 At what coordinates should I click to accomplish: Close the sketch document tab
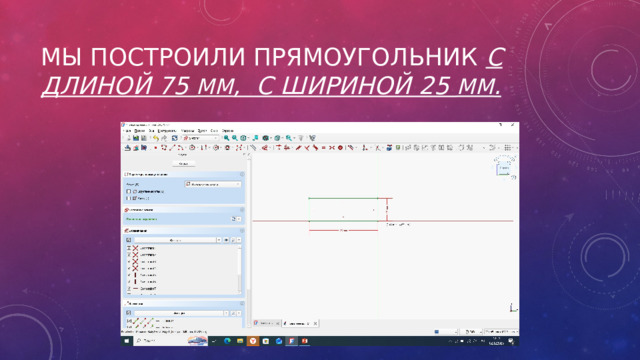point(315,323)
